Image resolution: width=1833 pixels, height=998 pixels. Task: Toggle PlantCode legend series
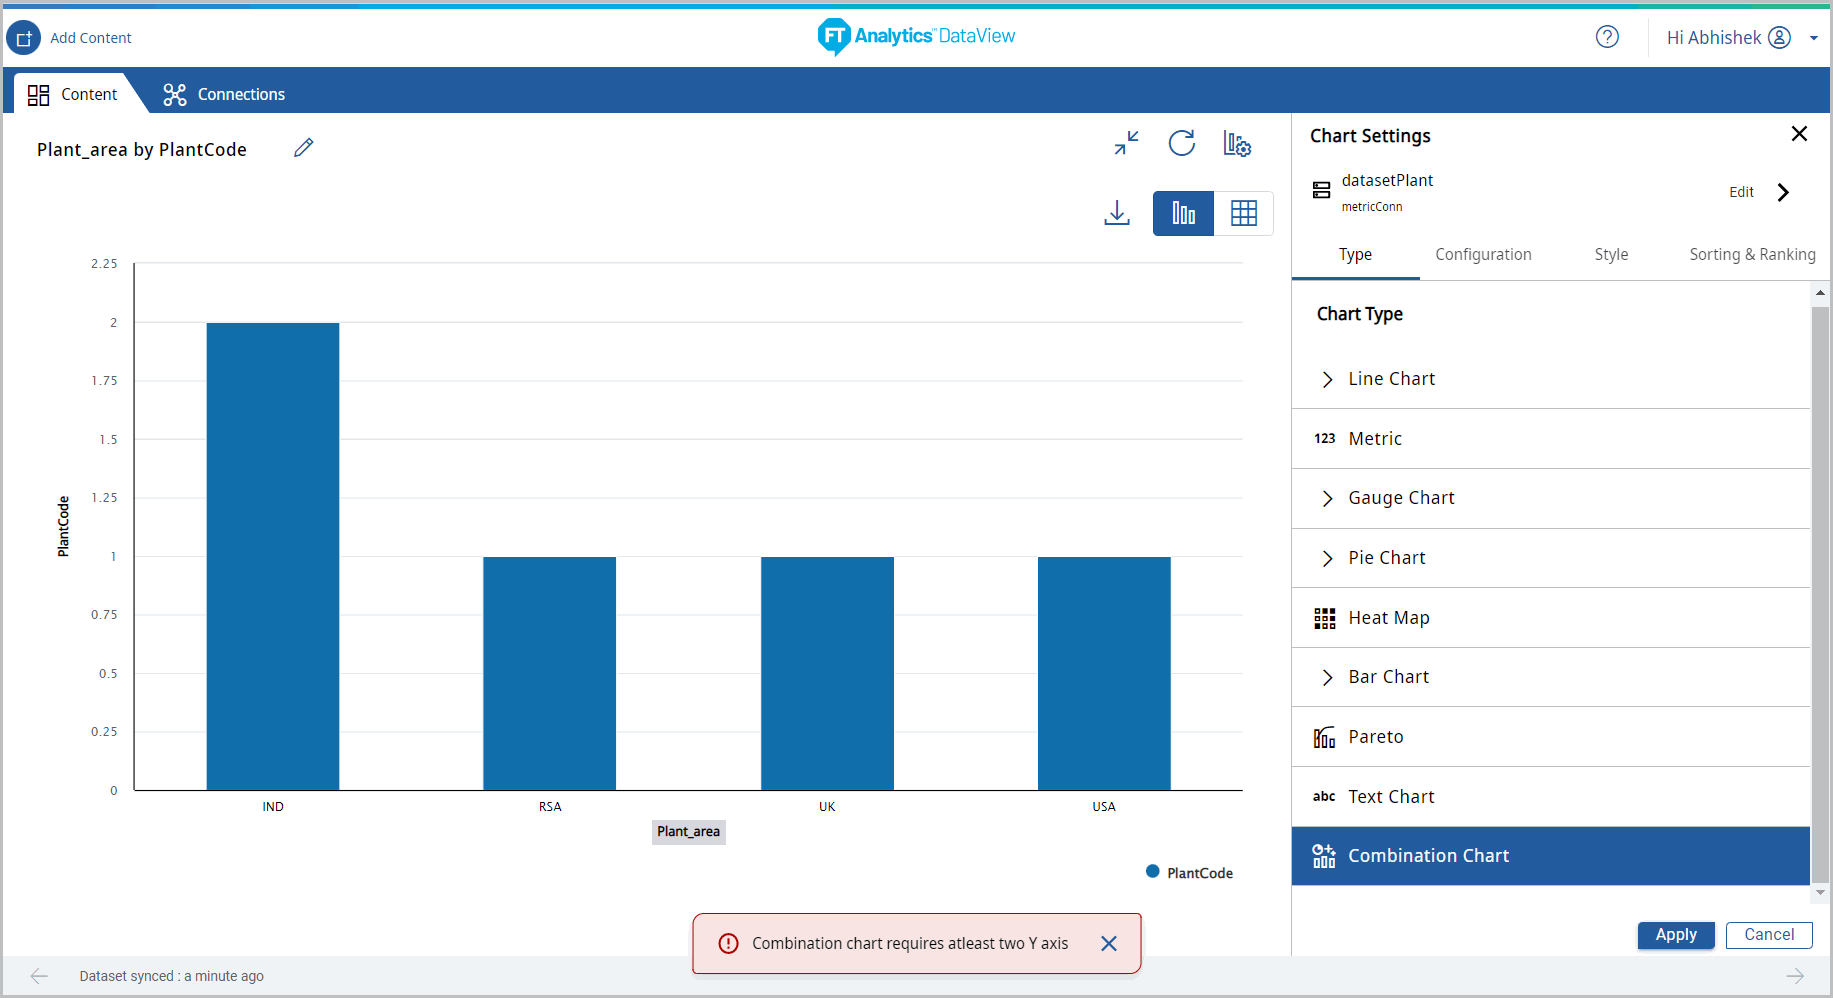[x=1189, y=873]
